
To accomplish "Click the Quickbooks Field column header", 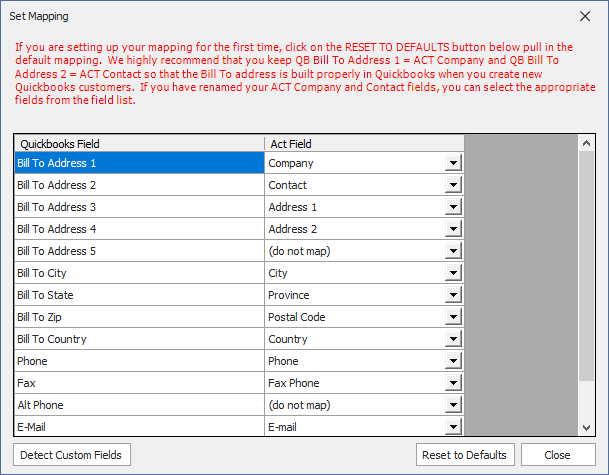I will 139,144.
